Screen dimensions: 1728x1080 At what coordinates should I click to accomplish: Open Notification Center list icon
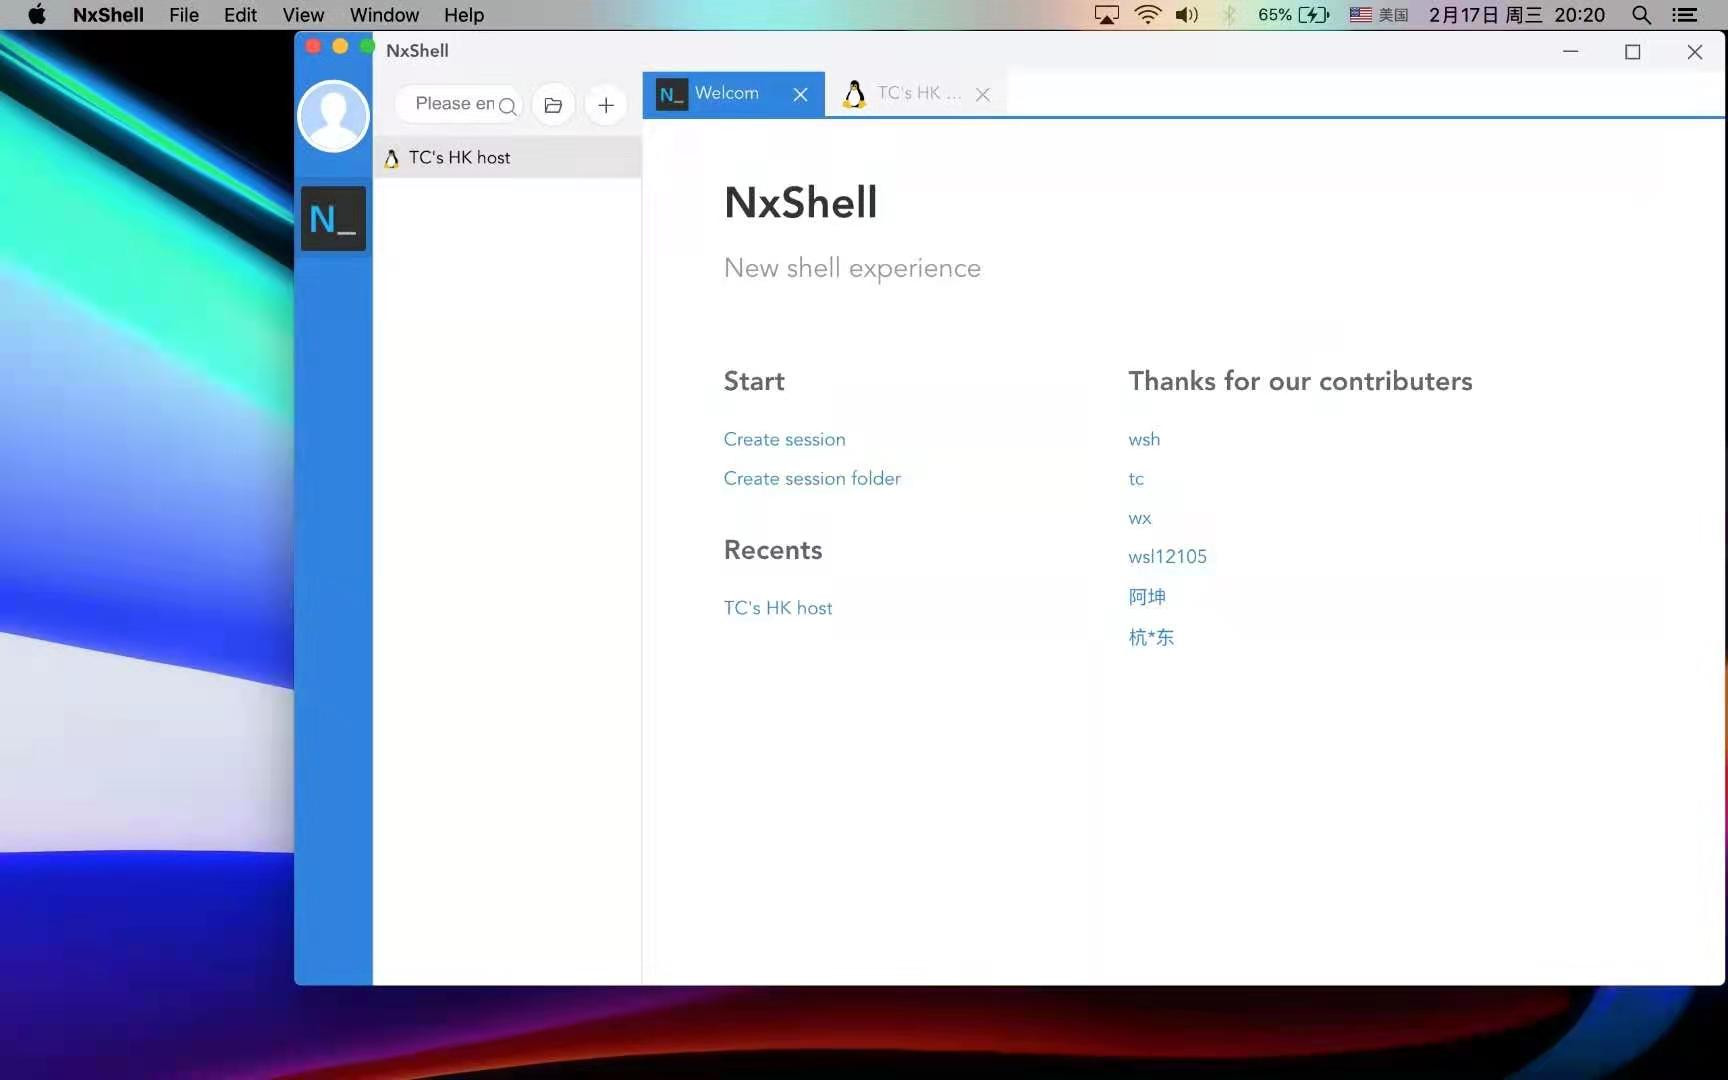pos(1685,15)
